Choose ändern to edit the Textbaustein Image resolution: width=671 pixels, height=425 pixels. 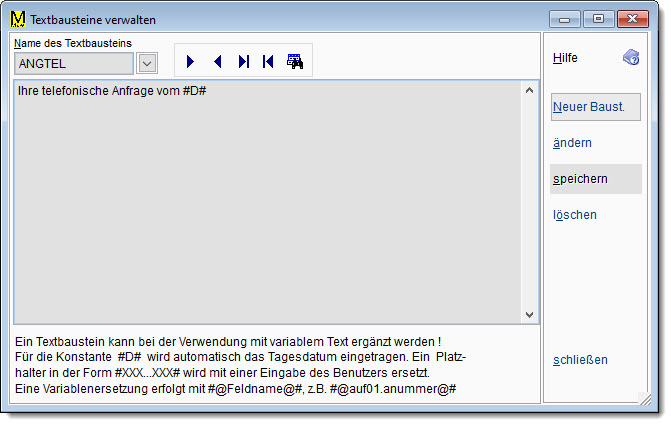[x=572, y=143]
